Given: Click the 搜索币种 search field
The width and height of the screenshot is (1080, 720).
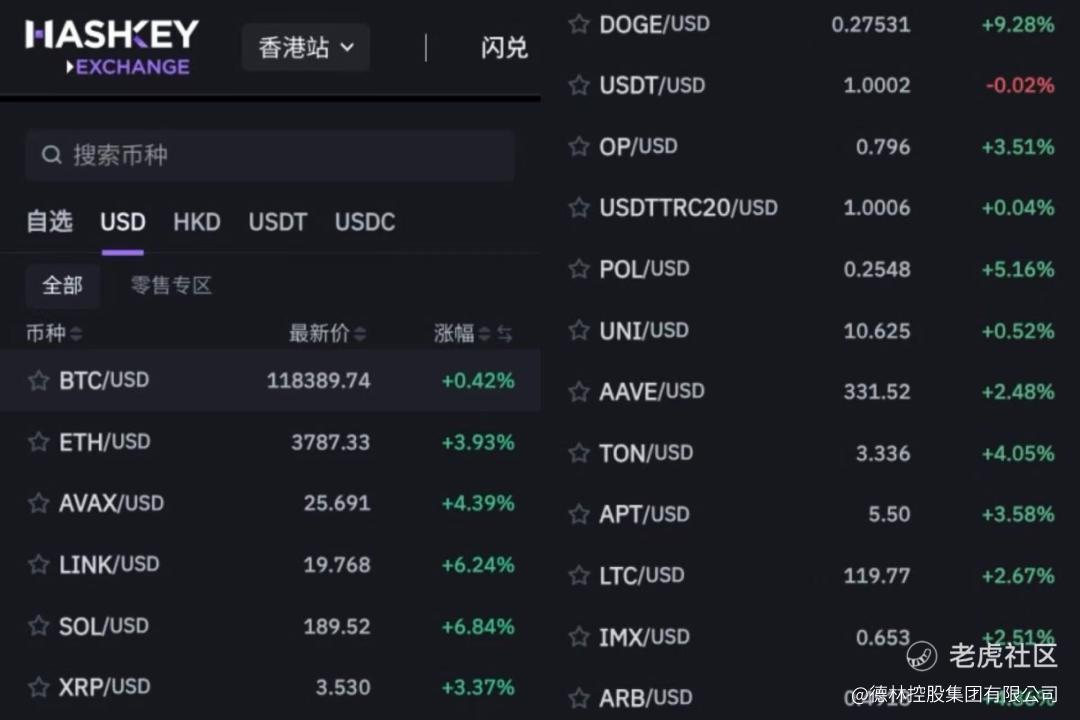Looking at the screenshot, I should 270,155.
